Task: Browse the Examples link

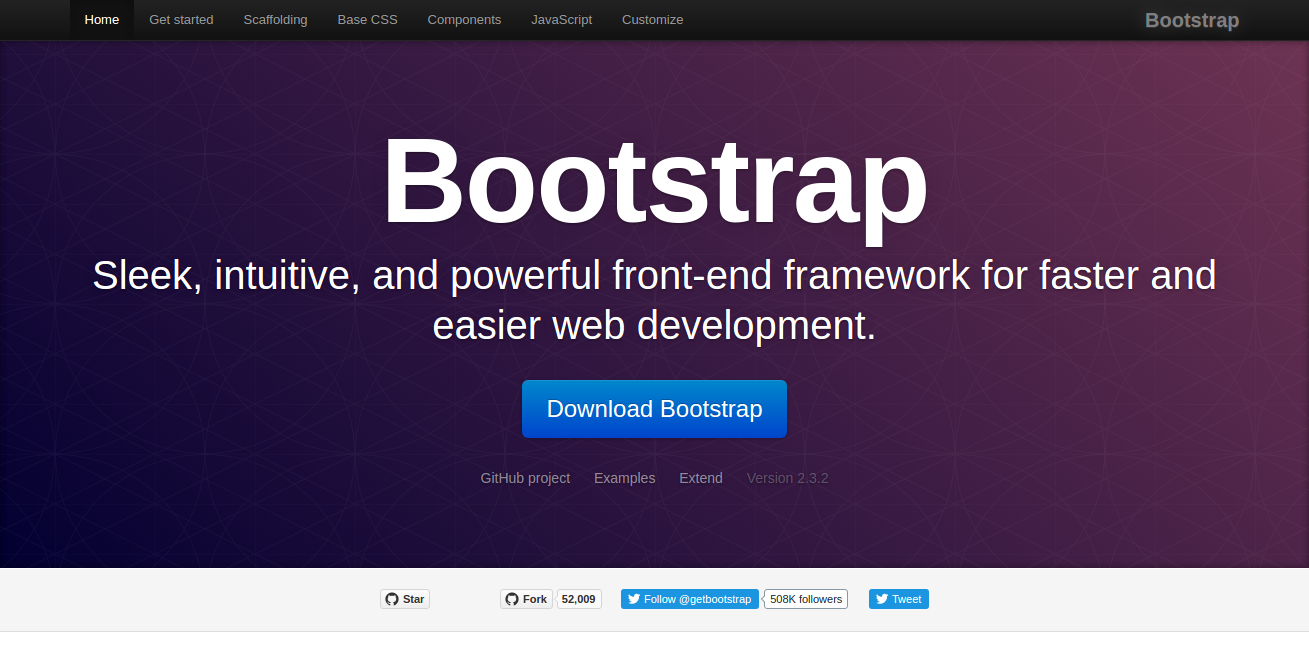Action: click(x=624, y=478)
